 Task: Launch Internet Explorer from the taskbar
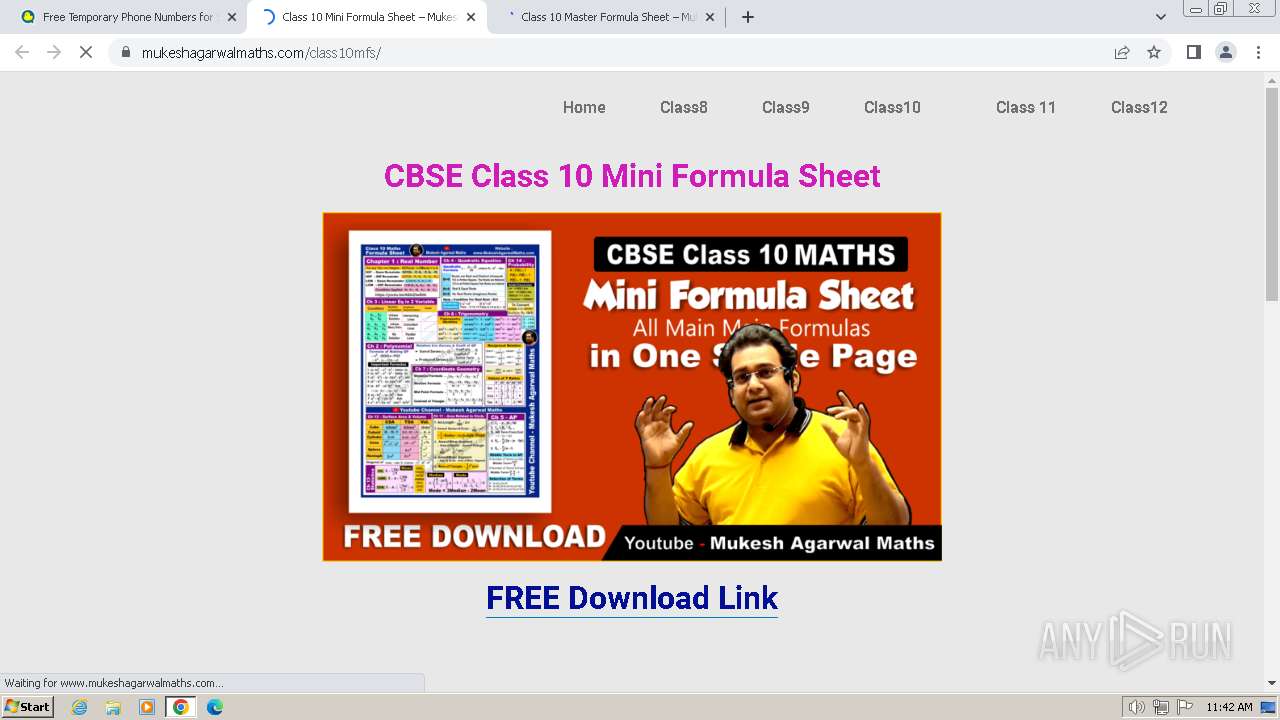[79, 707]
